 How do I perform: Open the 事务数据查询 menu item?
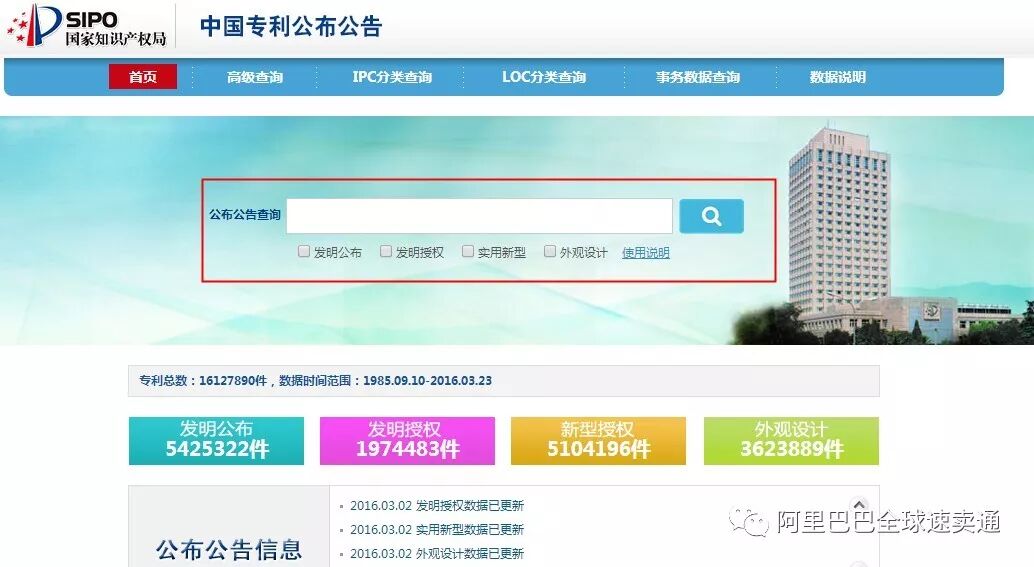pos(698,77)
